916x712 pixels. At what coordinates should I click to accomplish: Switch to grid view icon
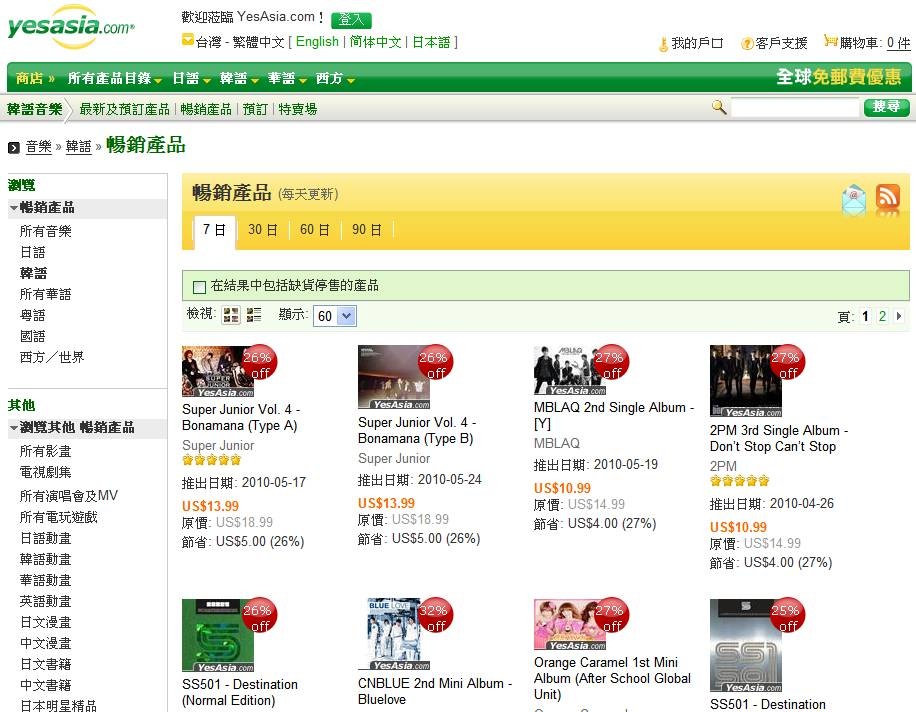tap(231, 315)
